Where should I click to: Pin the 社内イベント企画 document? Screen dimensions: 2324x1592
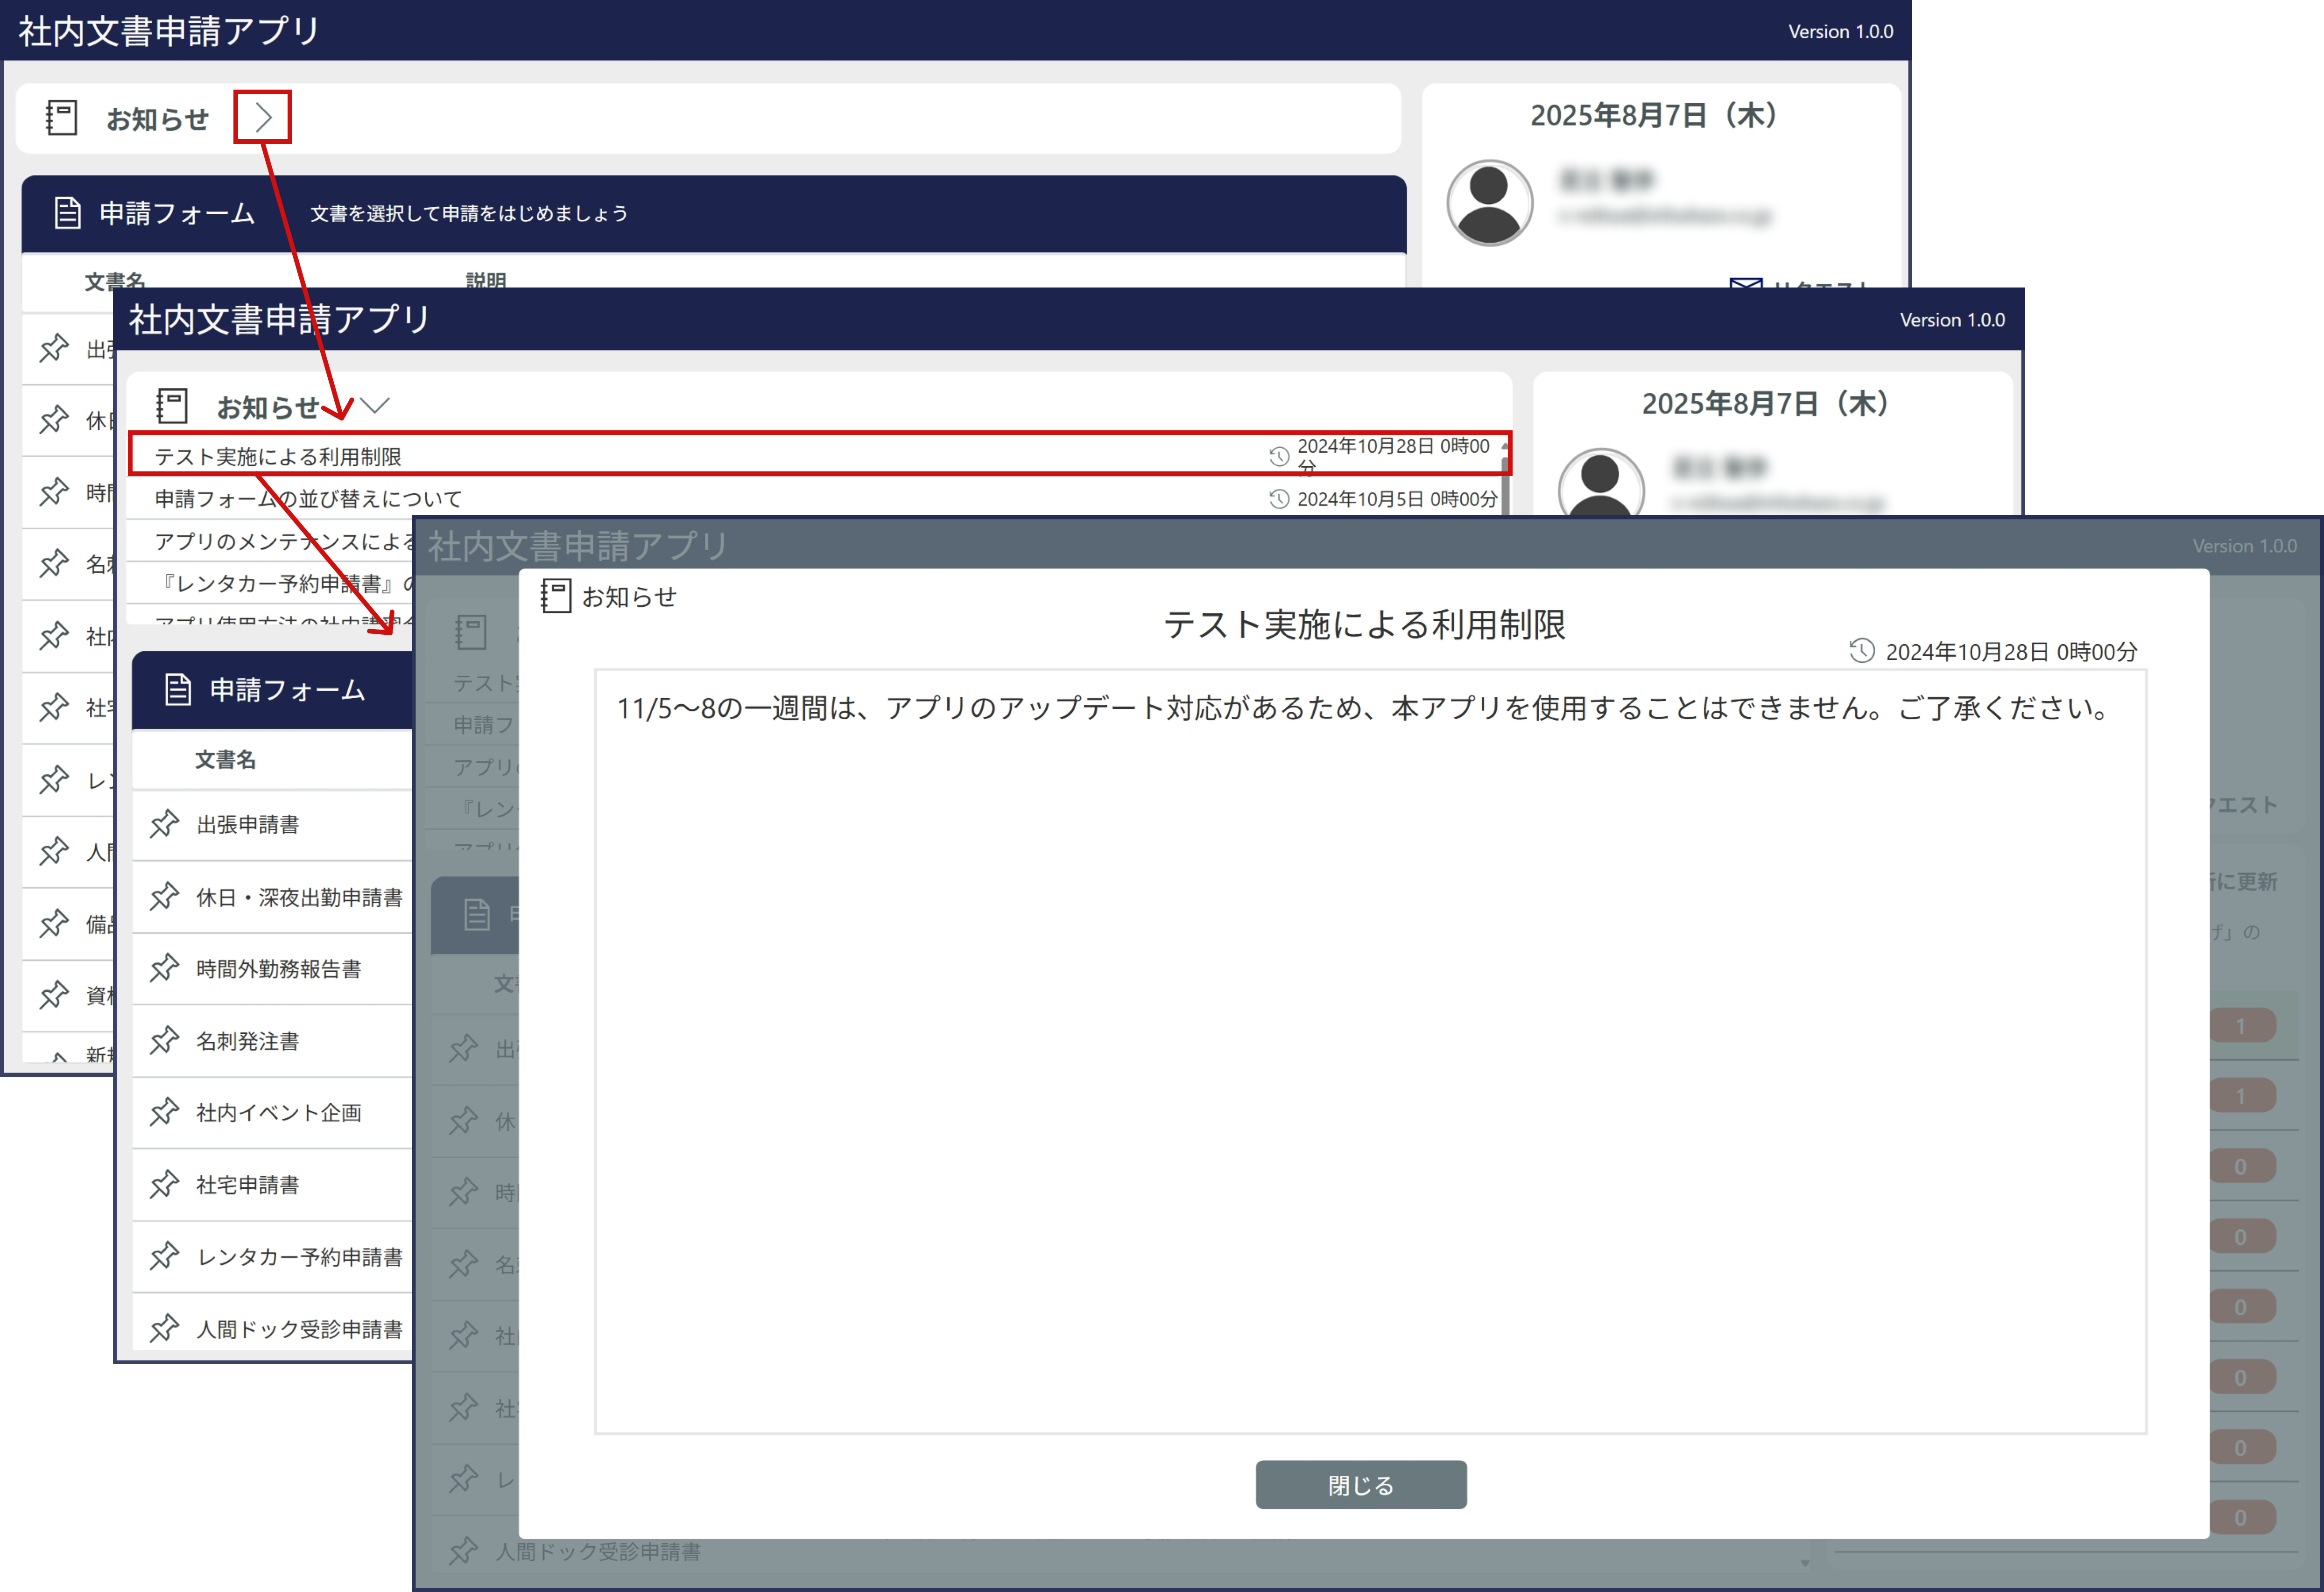[164, 1112]
